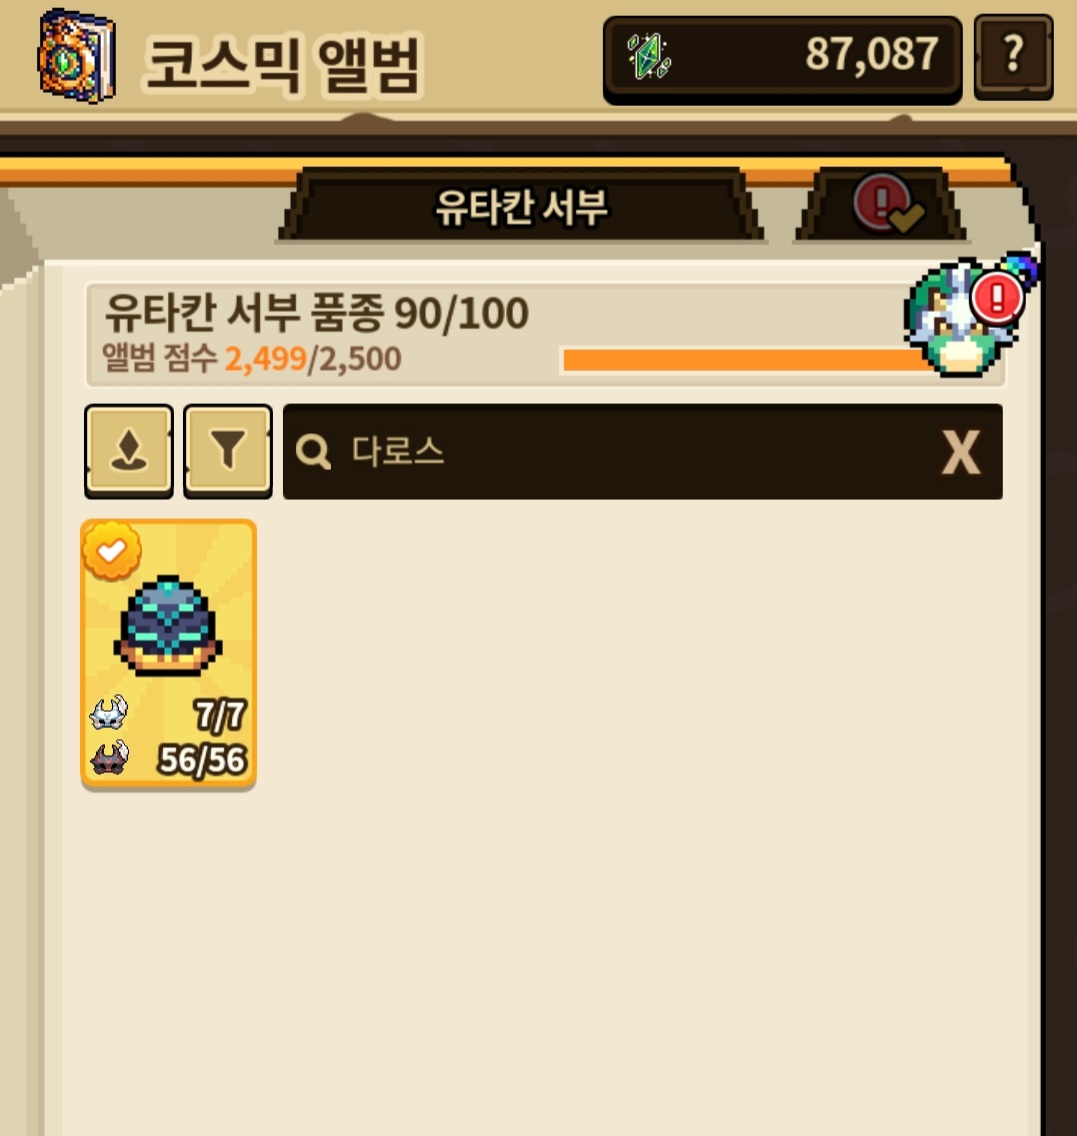Open the 다로스 egg card
The image size is (1077, 1136).
click(x=168, y=653)
